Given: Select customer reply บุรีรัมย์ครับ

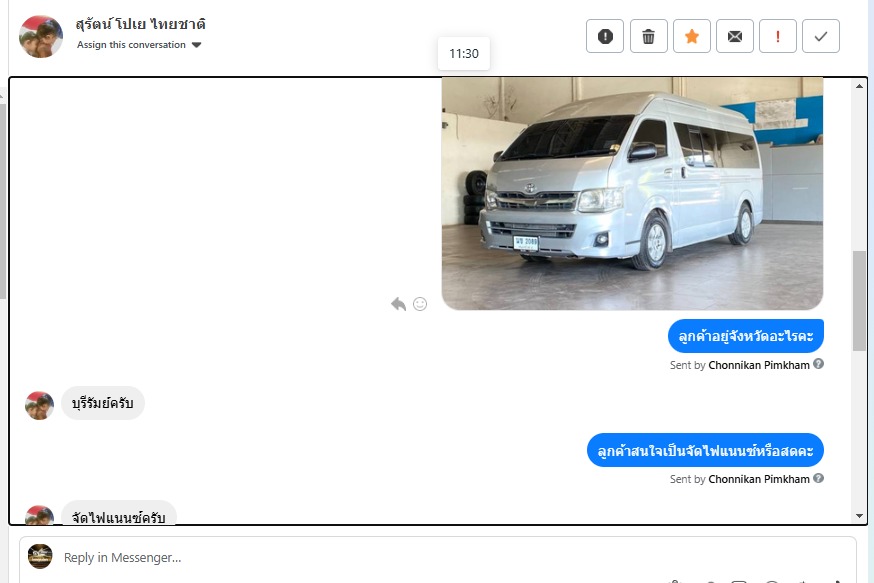Looking at the screenshot, I should [103, 403].
